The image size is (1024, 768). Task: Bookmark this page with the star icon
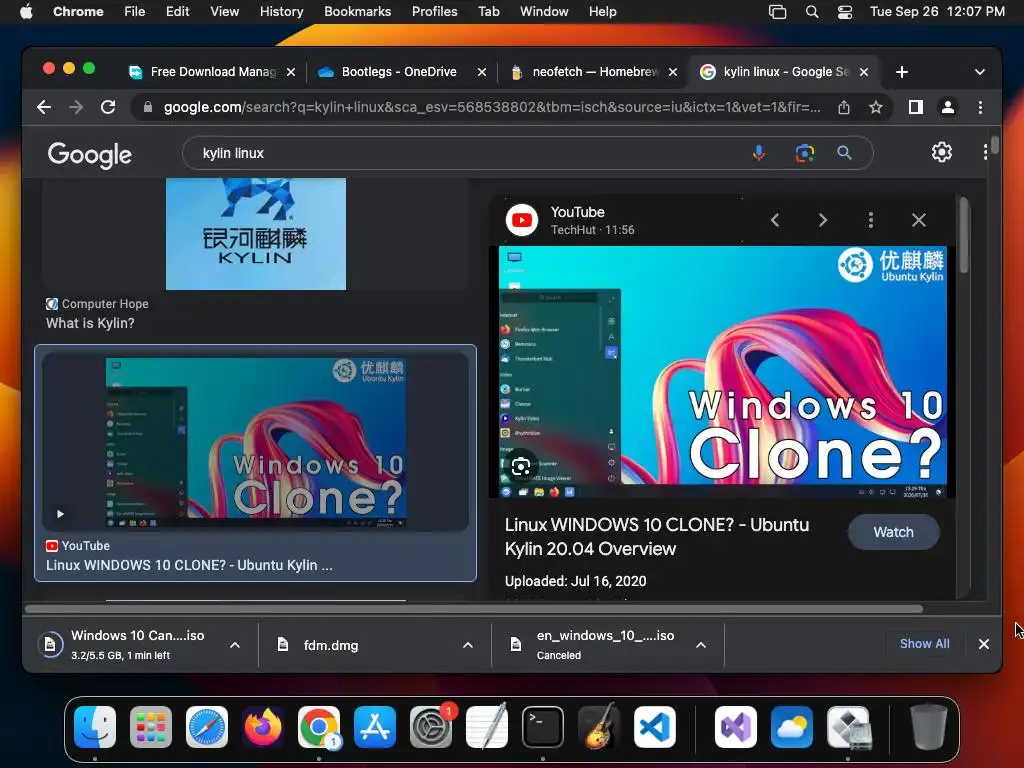point(876,107)
